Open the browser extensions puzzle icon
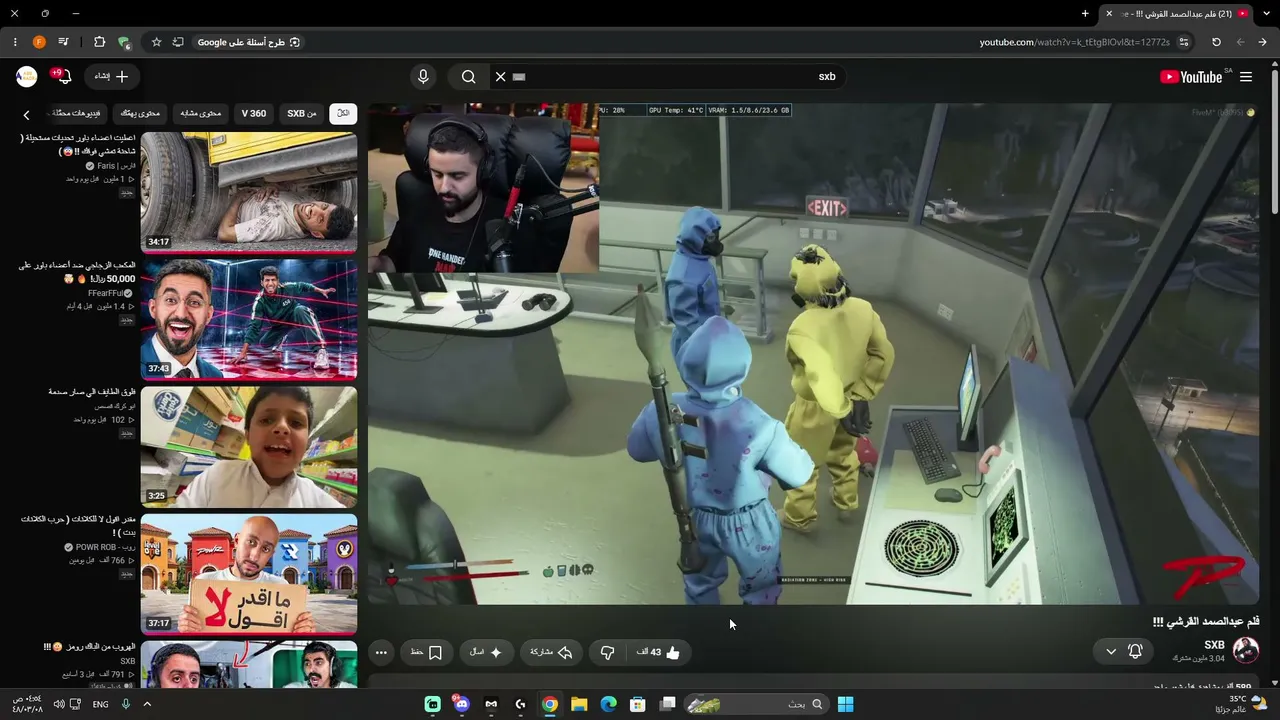 [99, 42]
